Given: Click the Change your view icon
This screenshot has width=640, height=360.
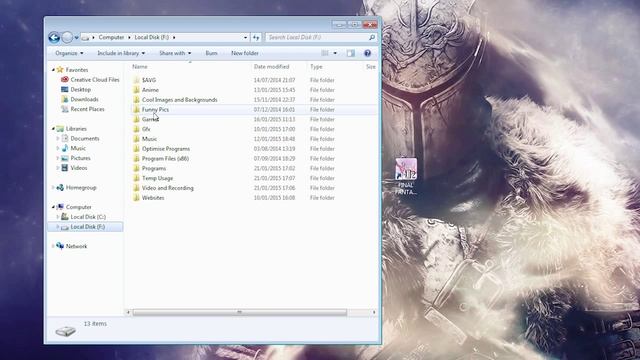Looking at the screenshot, I should click(325, 53).
